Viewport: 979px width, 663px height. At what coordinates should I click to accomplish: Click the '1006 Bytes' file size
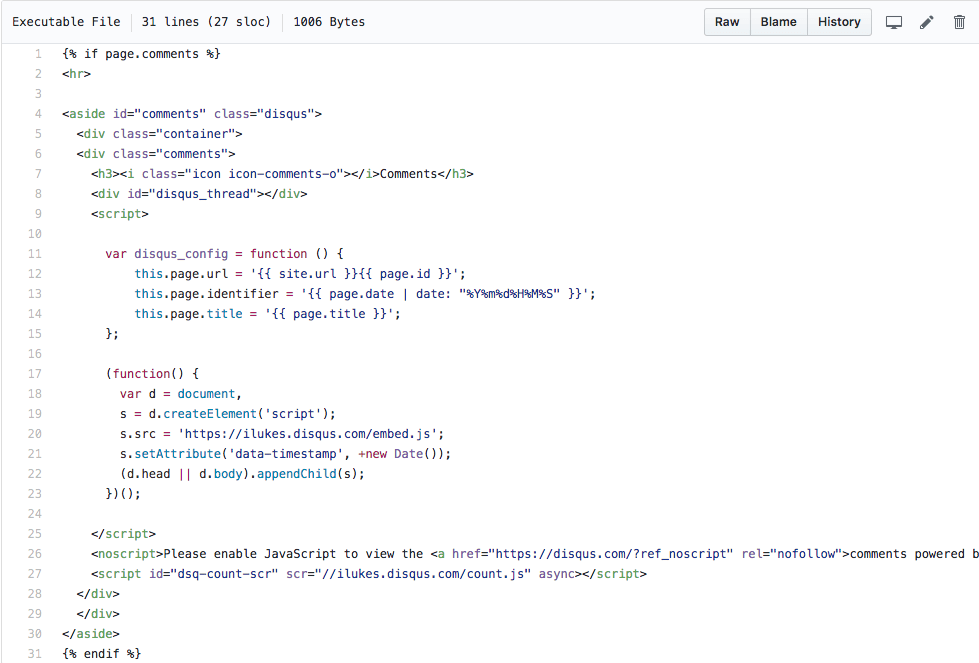329,22
